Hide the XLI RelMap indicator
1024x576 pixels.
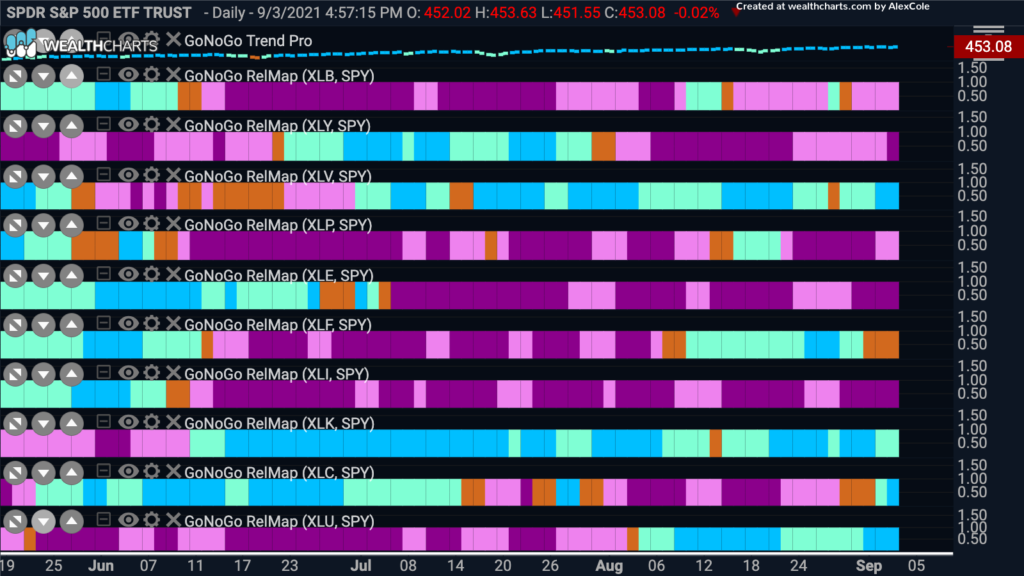click(x=128, y=372)
